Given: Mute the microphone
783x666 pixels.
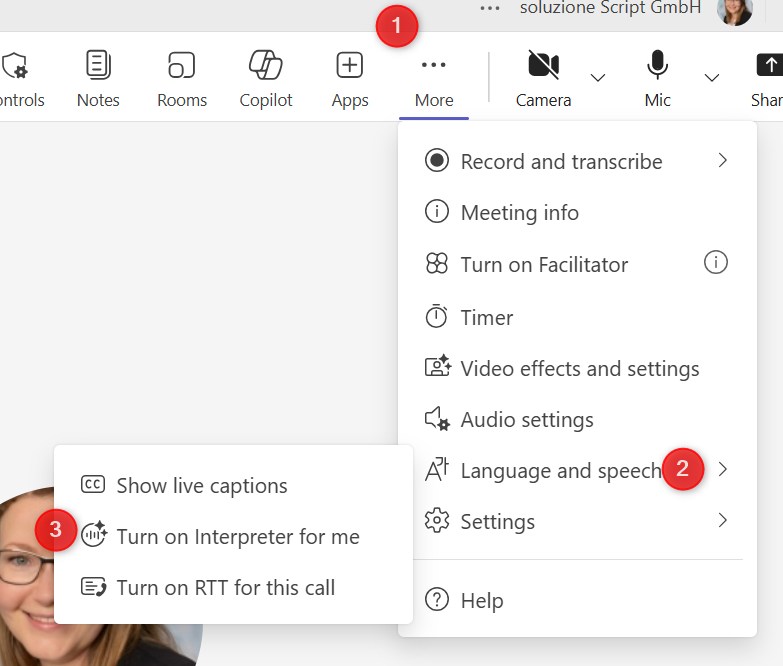Looking at the screenshot, I should click(x=657, y=78).
